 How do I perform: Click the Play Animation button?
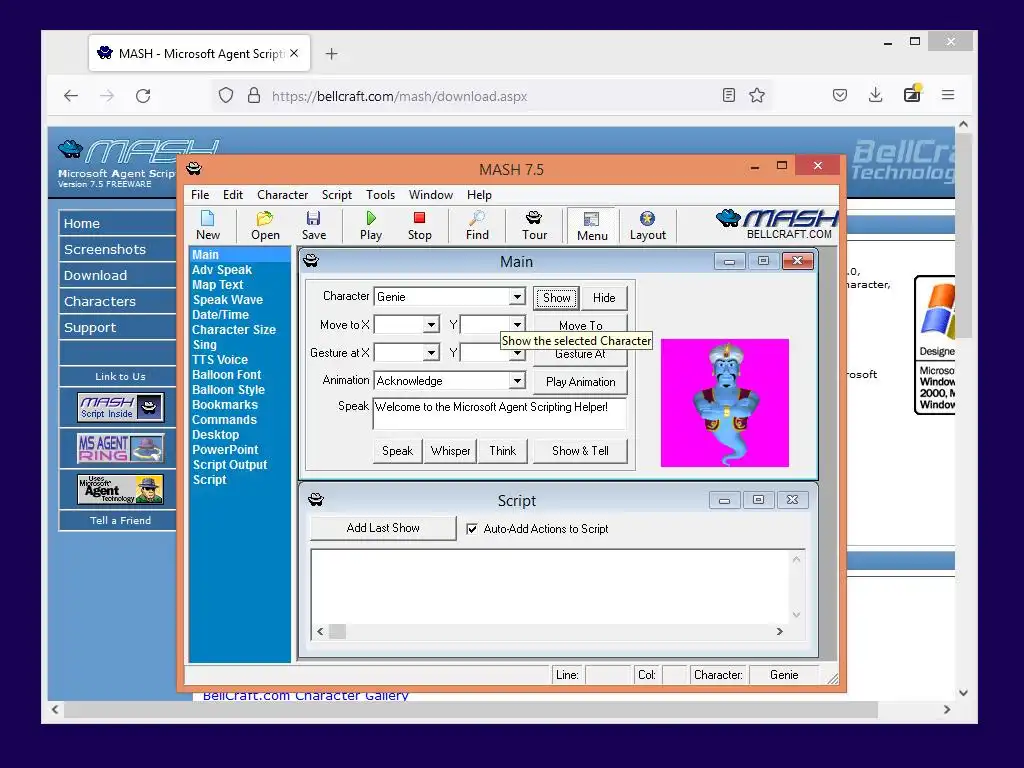point(581,382)
